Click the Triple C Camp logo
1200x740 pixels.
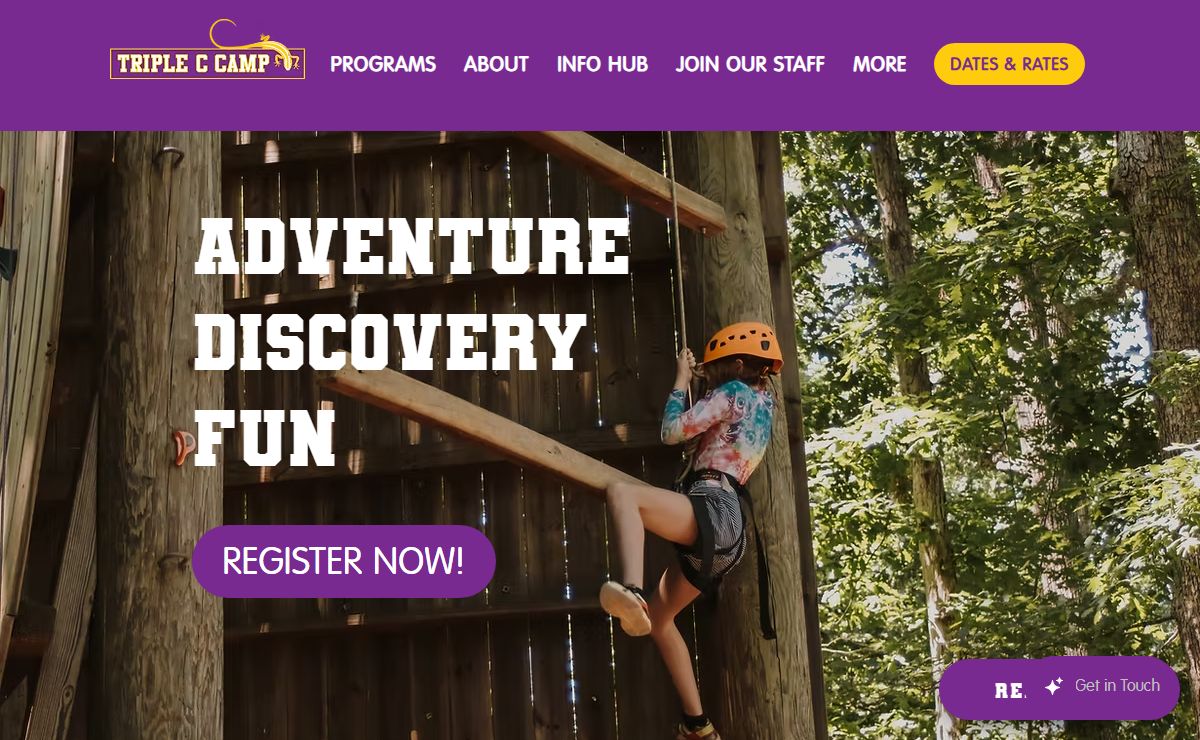coord(207,49)
